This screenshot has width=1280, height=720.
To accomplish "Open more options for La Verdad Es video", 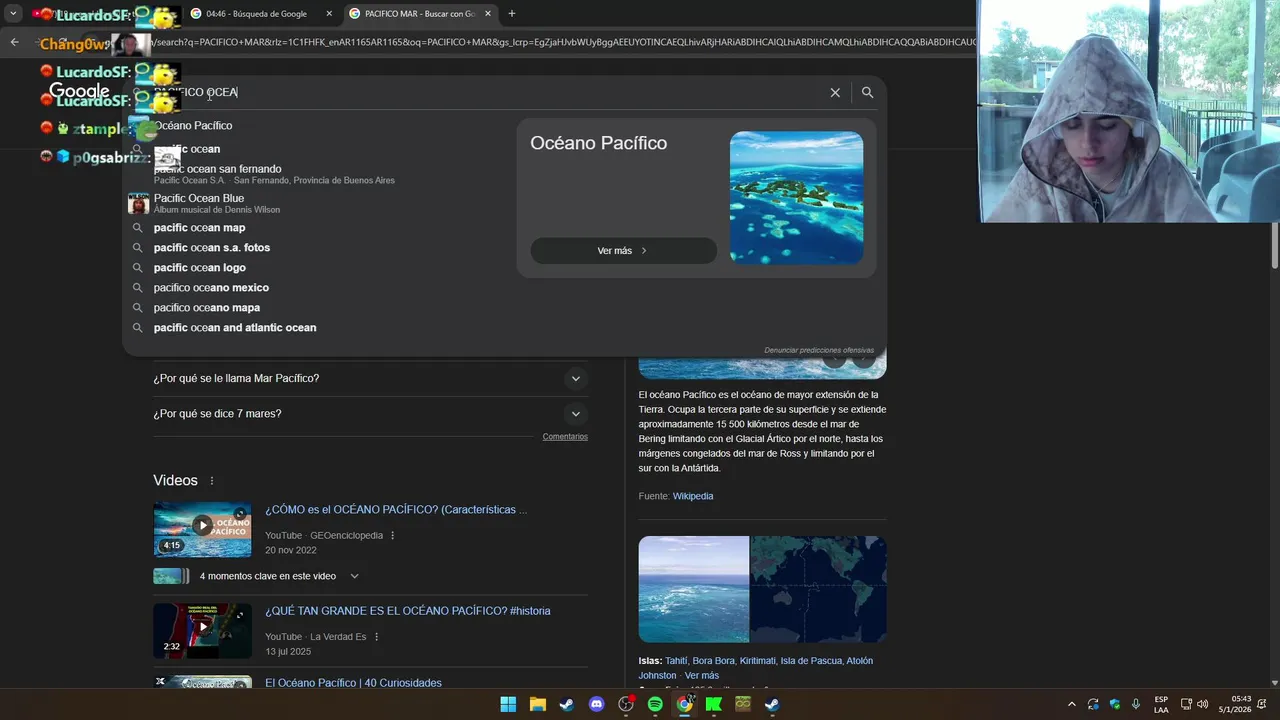I will pyautogui.click(x=376, y=637).
